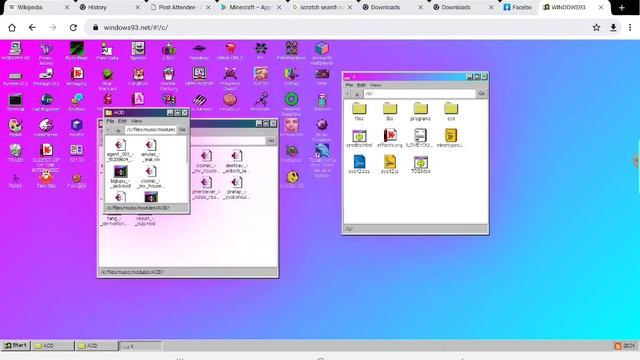This screenshot has width=640, height=360.
Task: Open the Corglitch corgi icon
Action: tap(138, 77)
